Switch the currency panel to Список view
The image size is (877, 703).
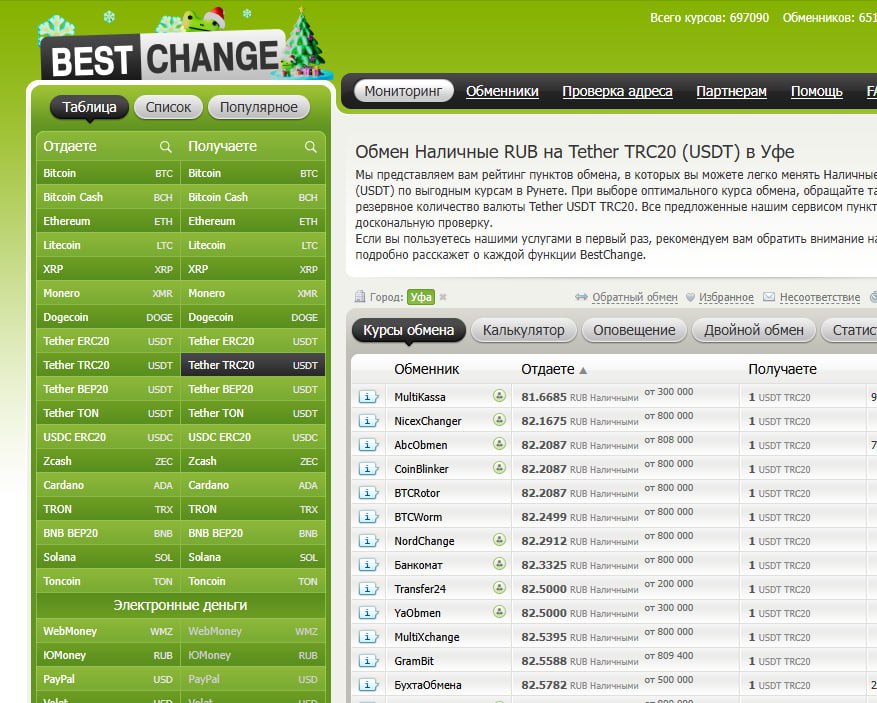(x=168, y=107)
